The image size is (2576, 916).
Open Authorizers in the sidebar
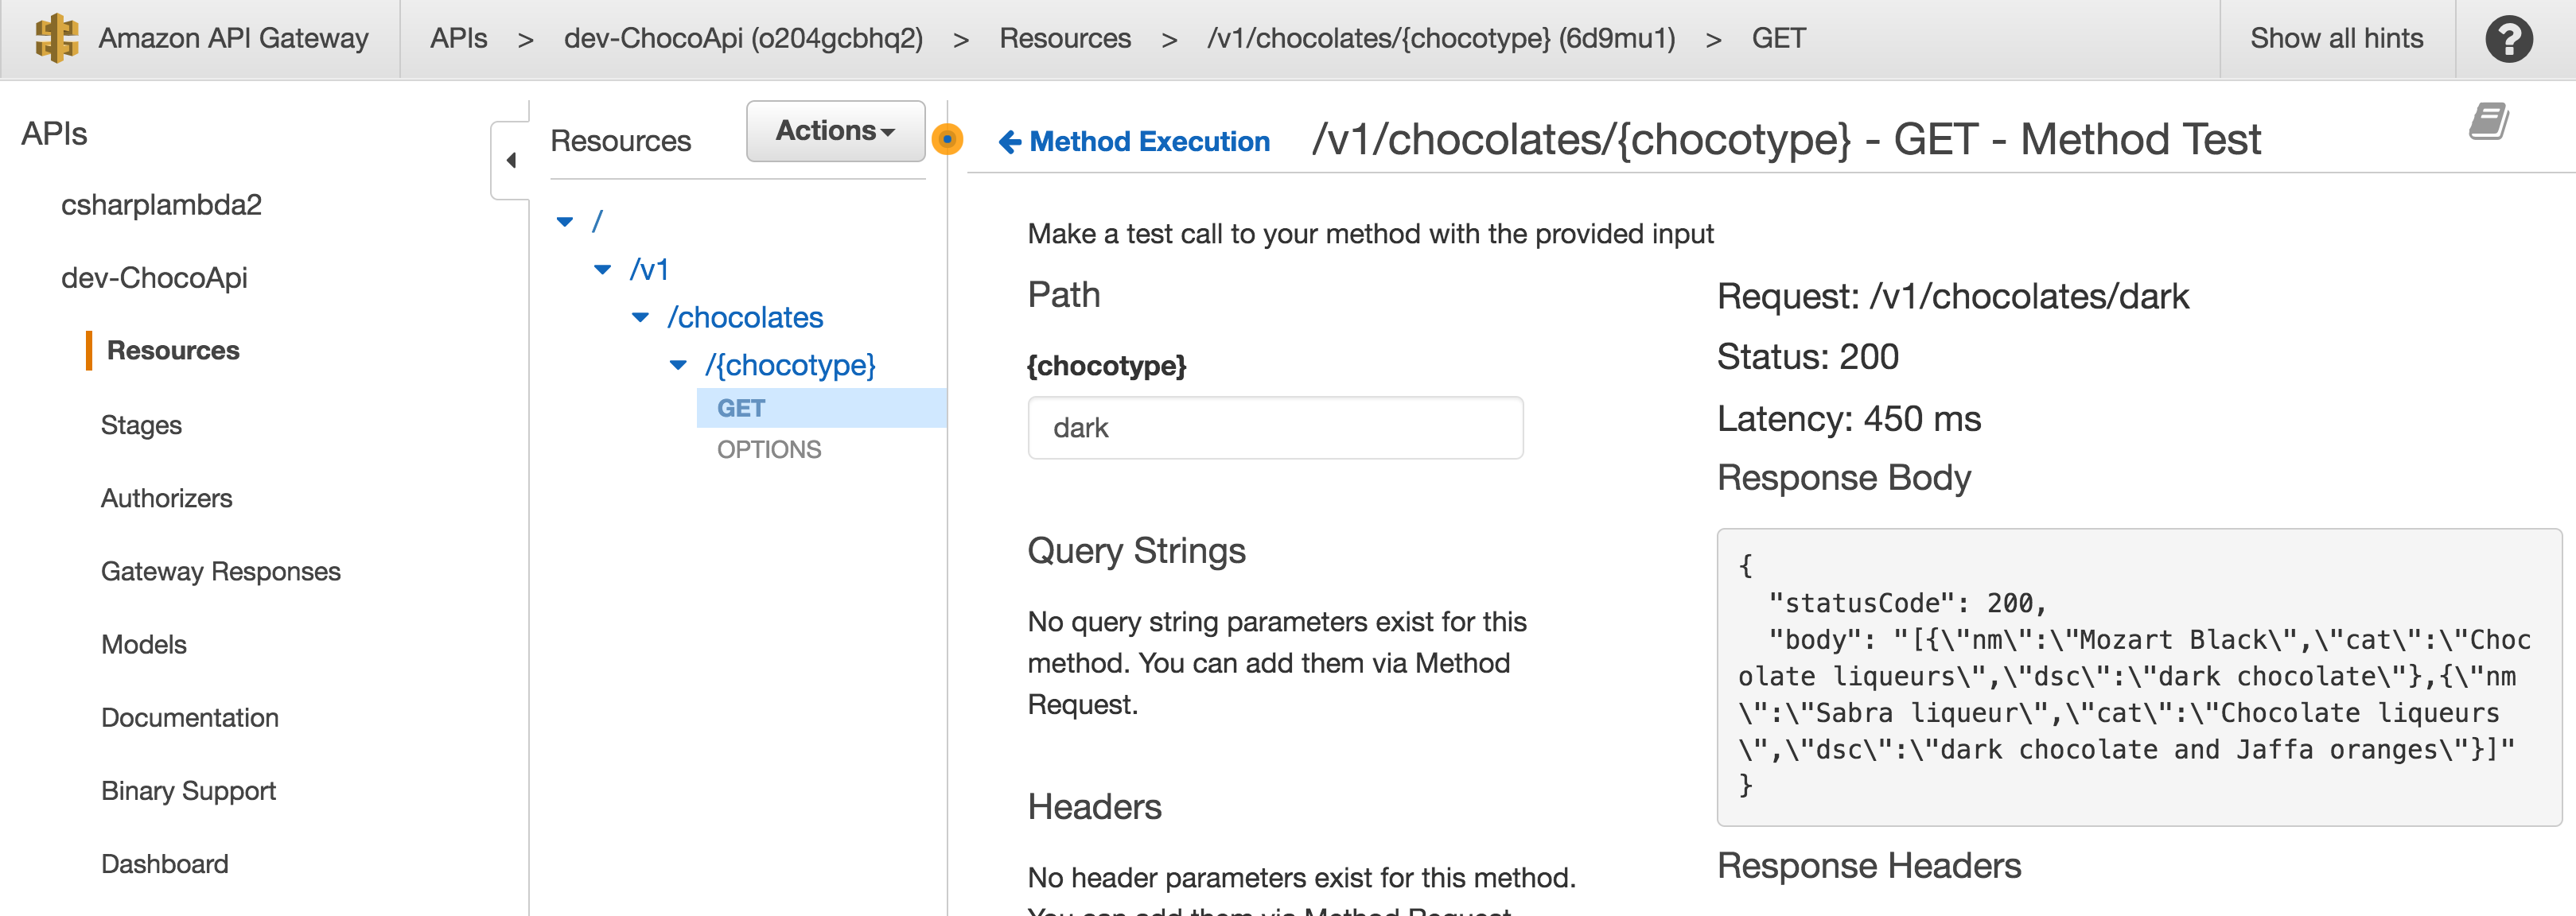coord(166,498)
